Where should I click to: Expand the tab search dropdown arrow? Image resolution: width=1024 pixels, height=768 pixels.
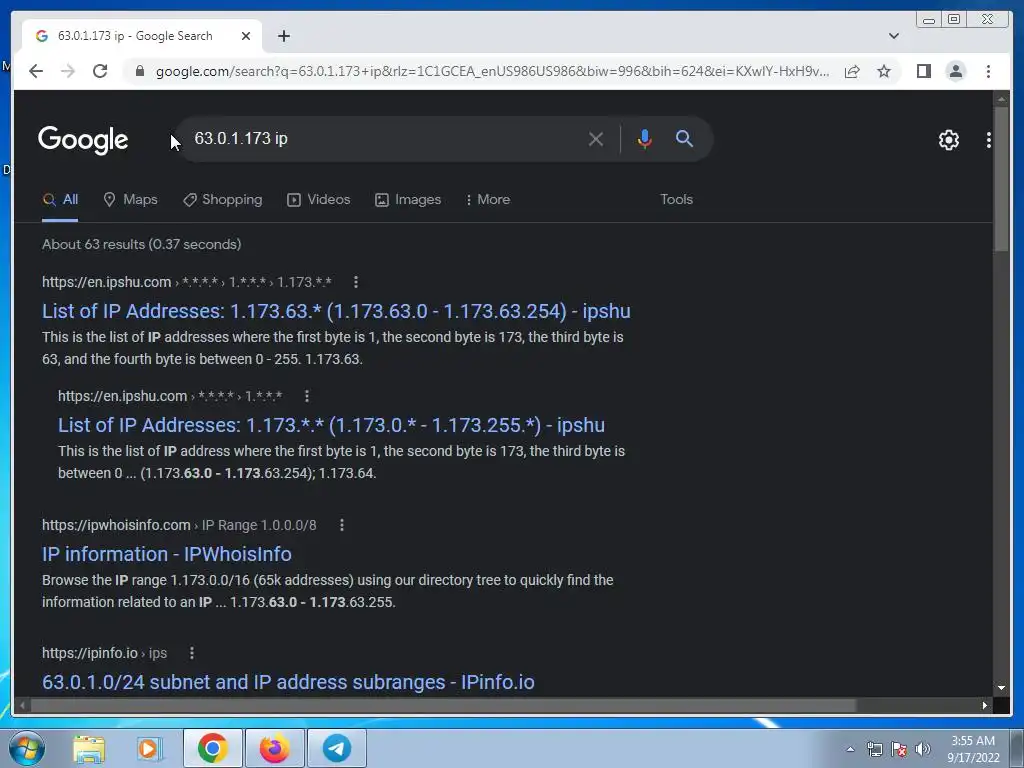(x=893, y=36)
